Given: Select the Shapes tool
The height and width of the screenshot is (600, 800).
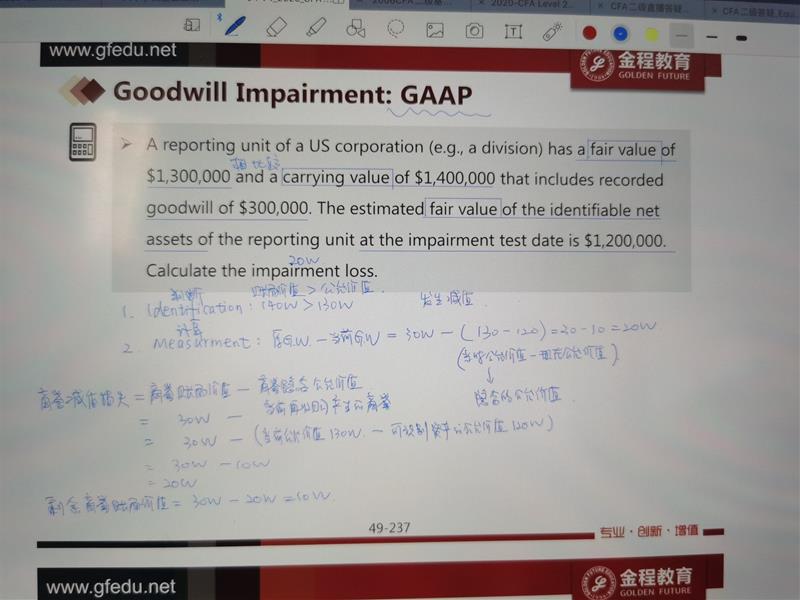Looking at the screenshot, I should (x=356, y=29).
